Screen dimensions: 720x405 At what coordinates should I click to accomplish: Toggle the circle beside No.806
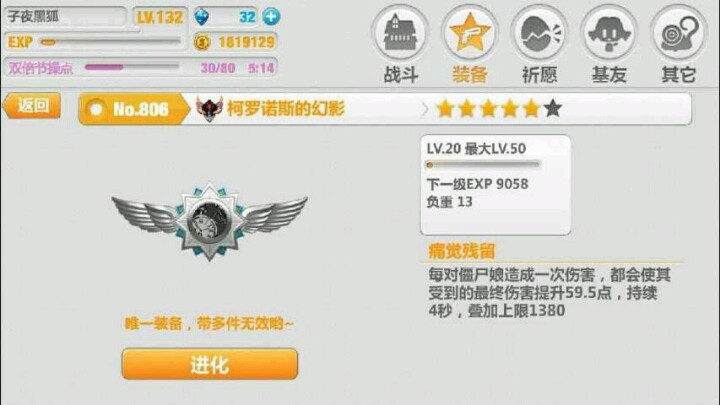96,109
